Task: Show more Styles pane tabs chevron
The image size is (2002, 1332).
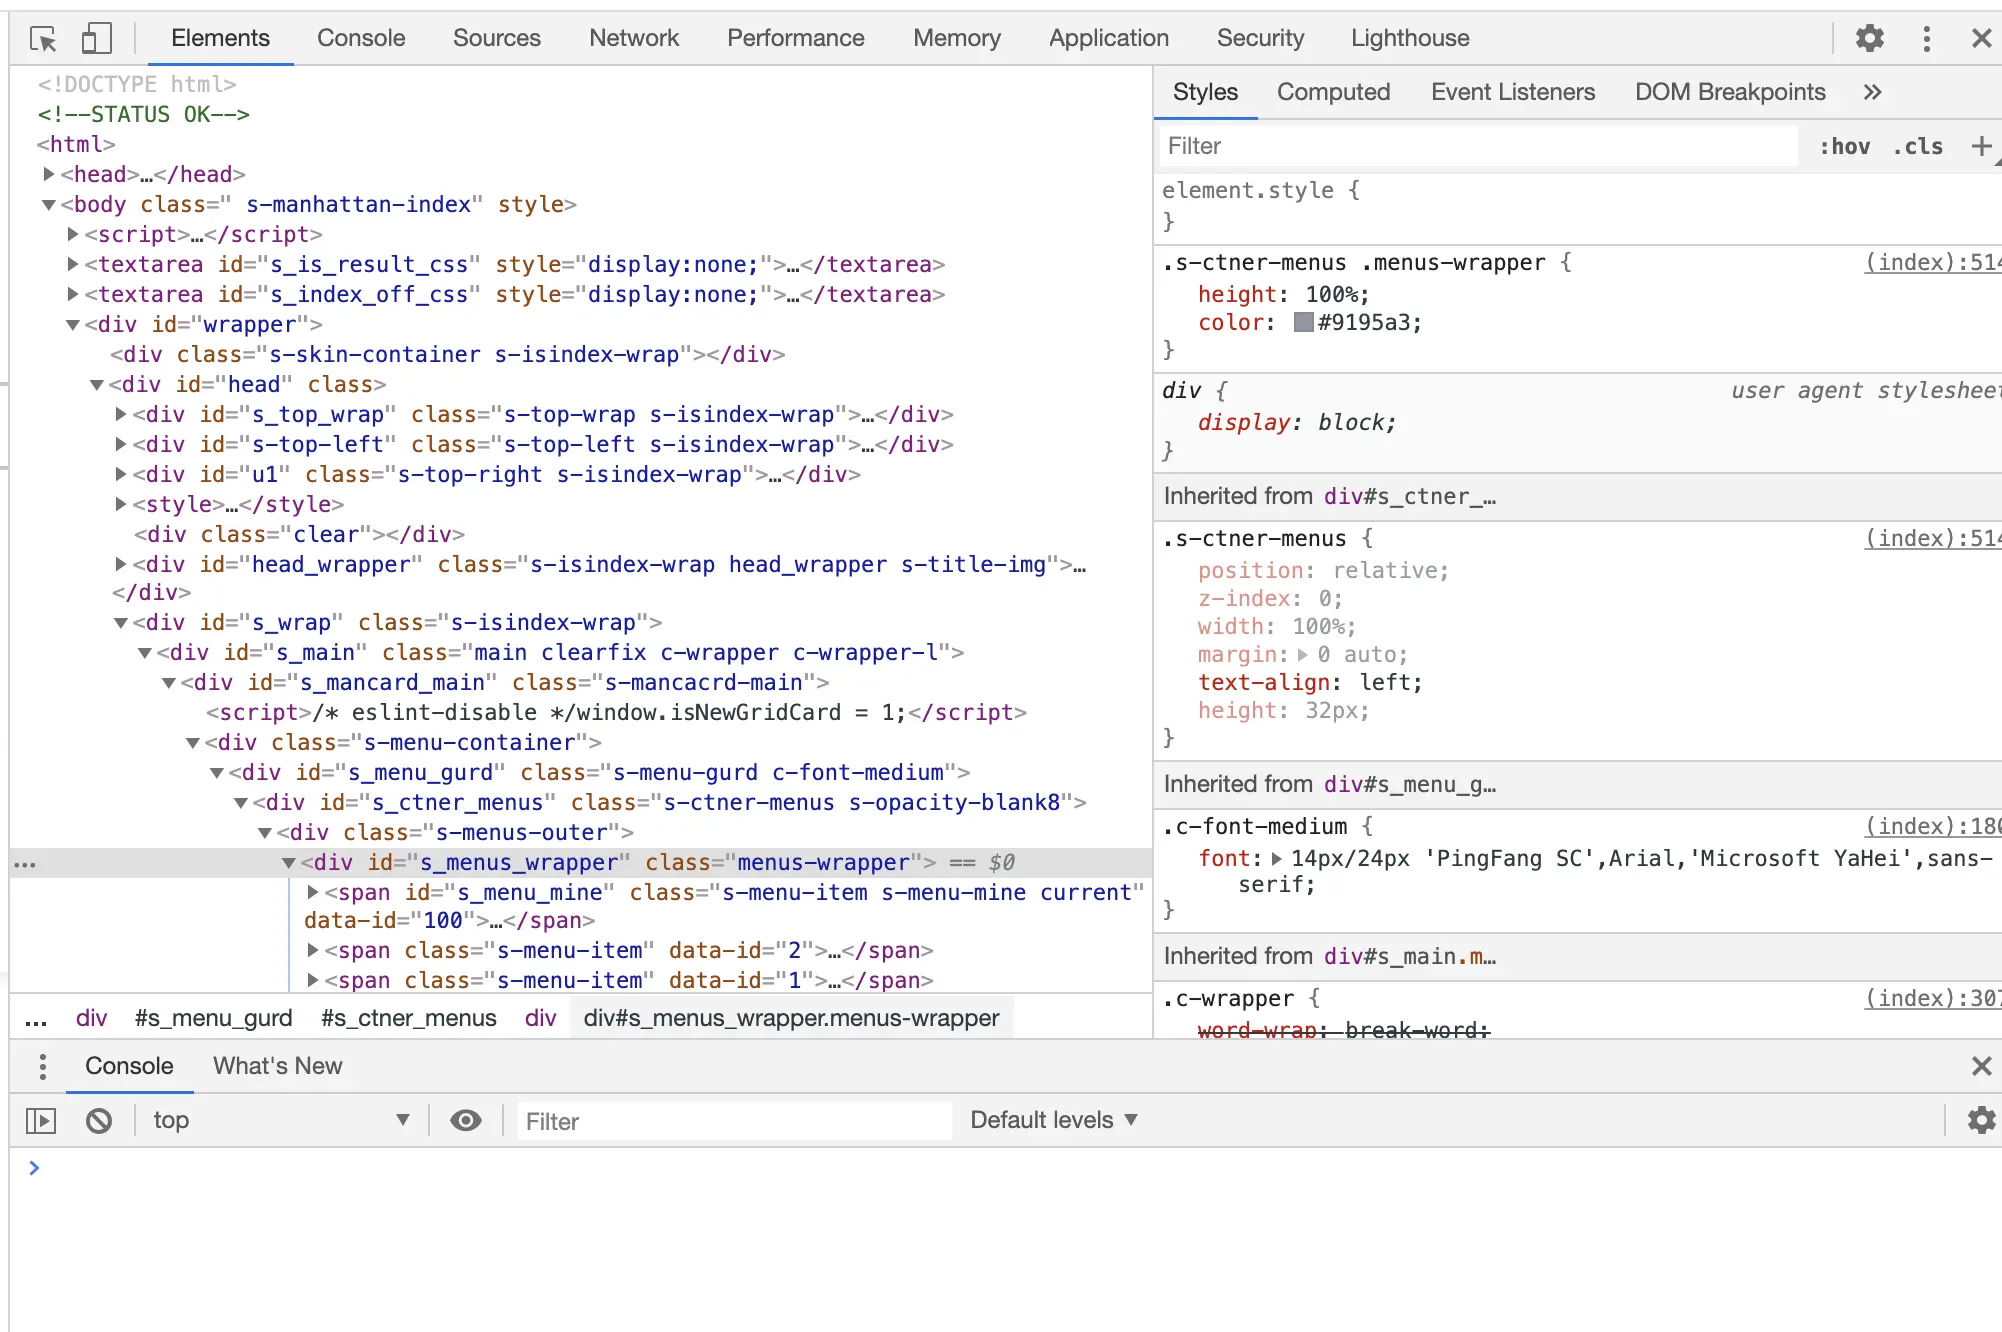Action: (1872, 92)
